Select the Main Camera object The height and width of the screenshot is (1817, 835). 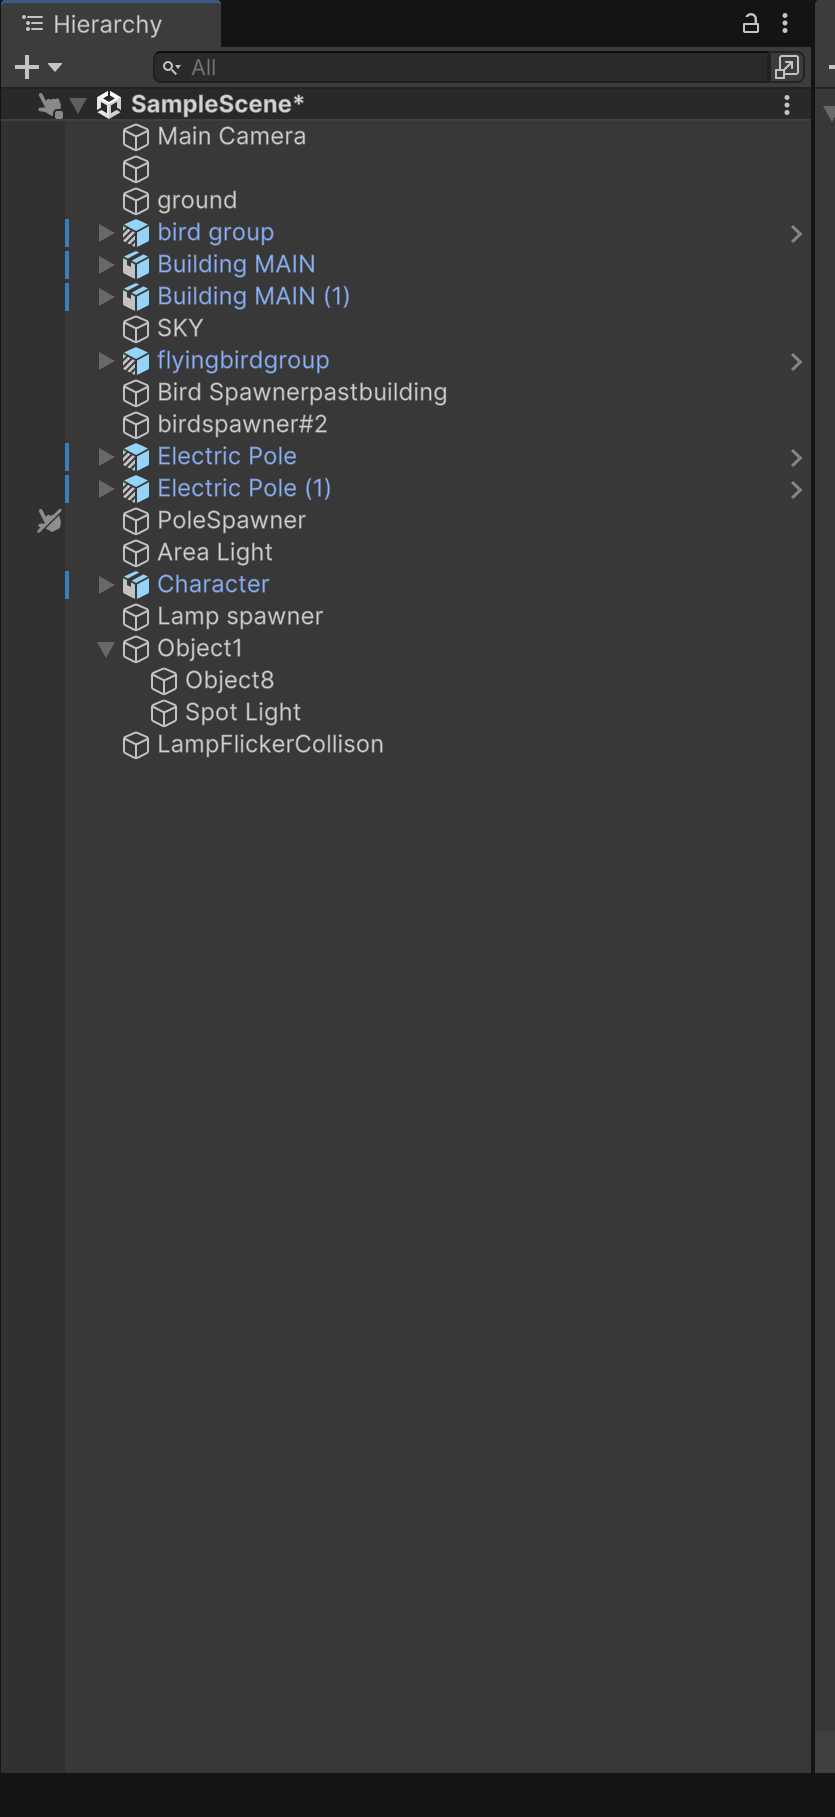pyautogui.click(x=231, y=136)
